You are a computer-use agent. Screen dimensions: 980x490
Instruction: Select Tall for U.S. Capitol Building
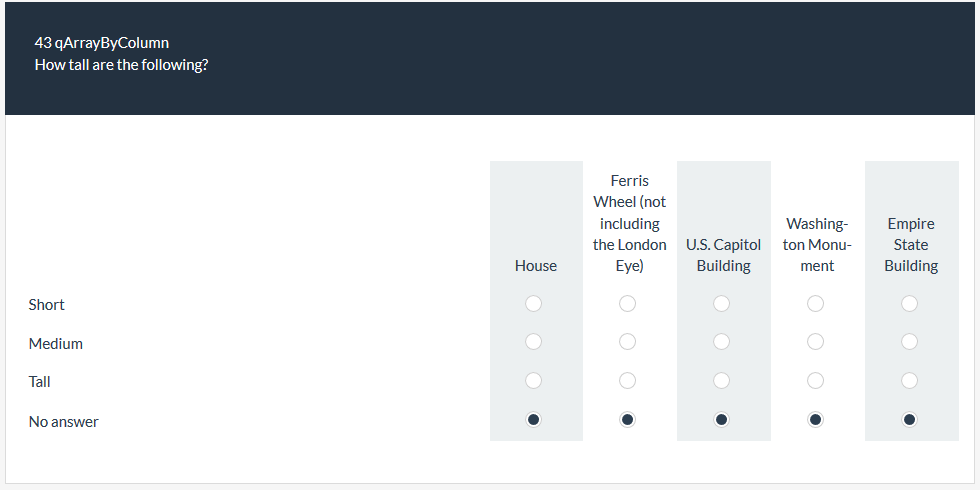click(721, 380)
